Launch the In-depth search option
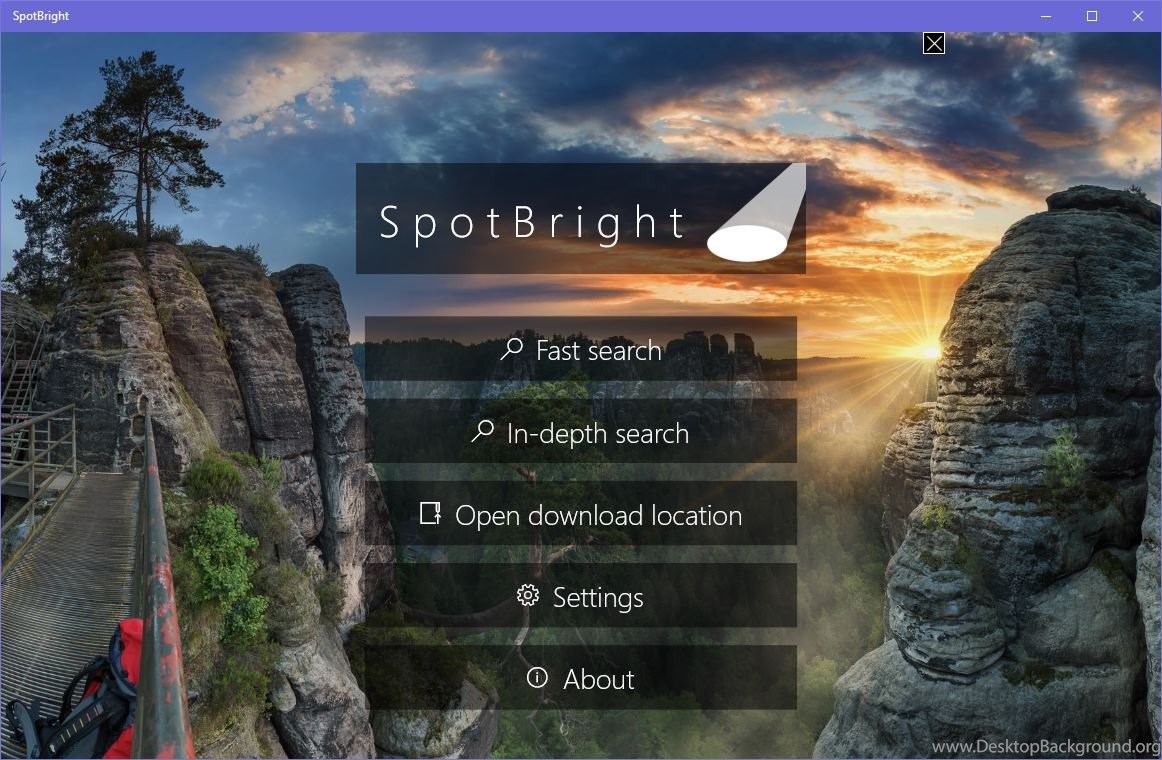Screen dimensions: 1162x760 point(581,431)
